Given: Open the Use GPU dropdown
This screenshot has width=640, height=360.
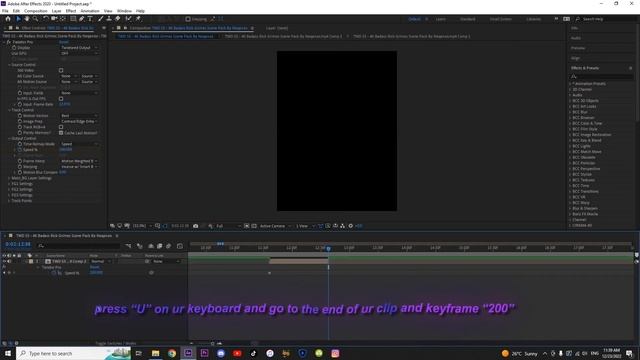Looking at the screenshot, I should tap(79, 53).
